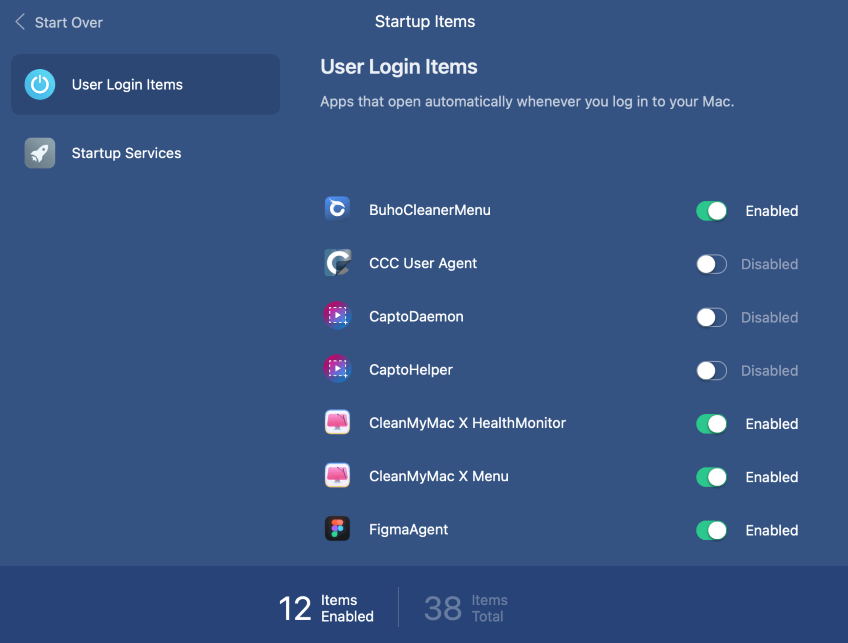Click the CaptoDaemon app icon
This screenshot has width=848, height=643.
337,315
